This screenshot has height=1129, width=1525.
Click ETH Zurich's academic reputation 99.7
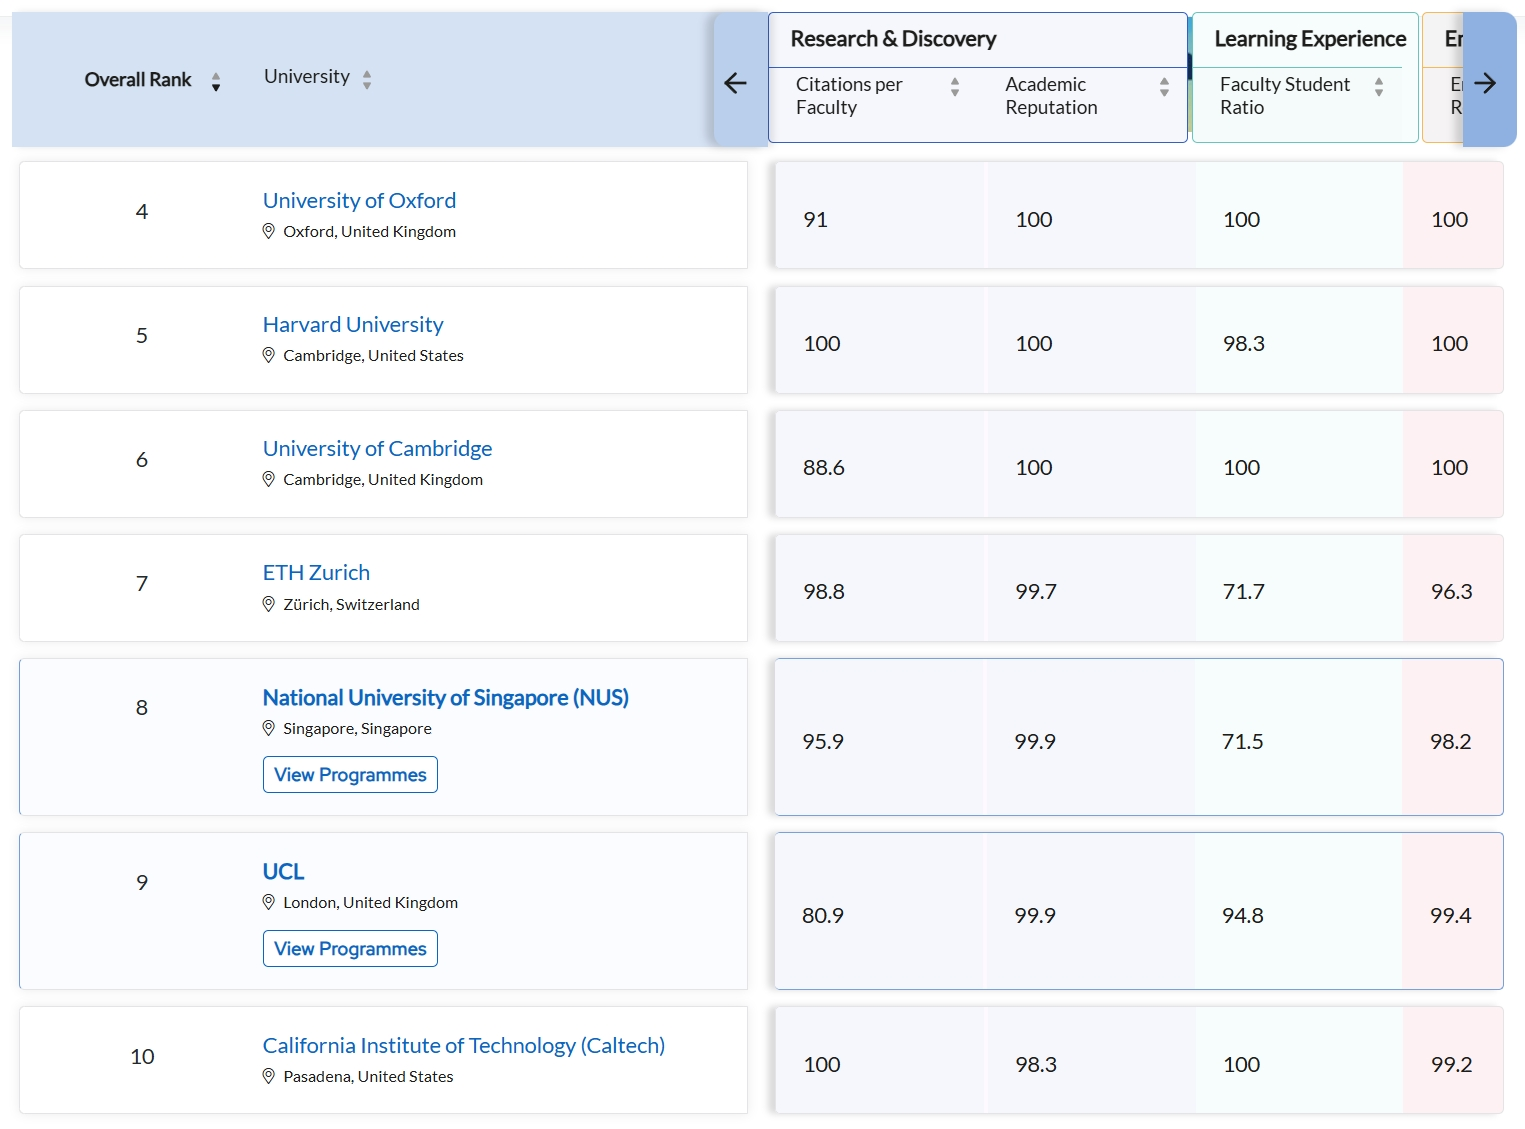pos(1035,592)
